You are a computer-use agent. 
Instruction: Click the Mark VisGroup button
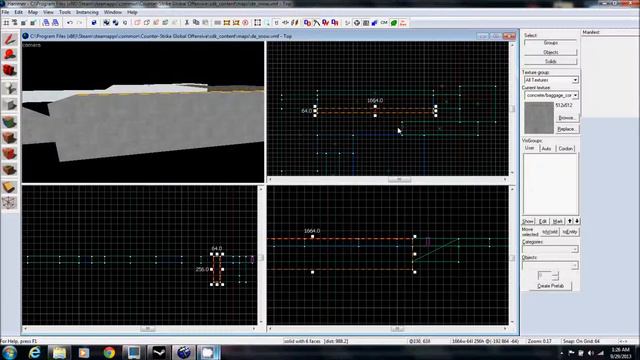click(x=558, y=221)
